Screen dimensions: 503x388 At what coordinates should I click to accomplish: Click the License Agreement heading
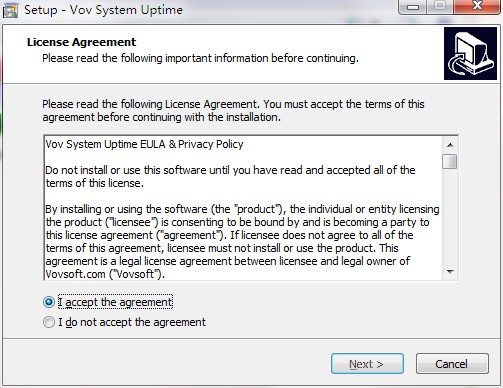[x=81, y=42]
